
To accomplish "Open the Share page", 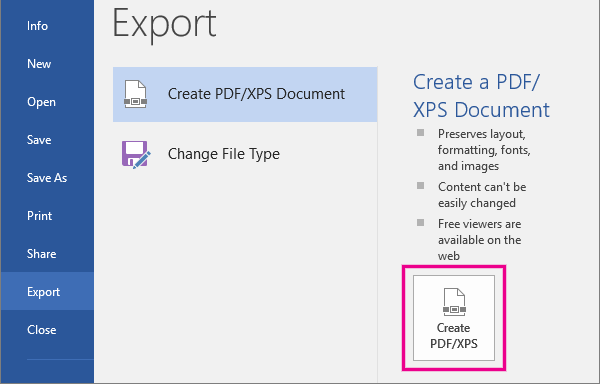I will (x=47, y=254).
